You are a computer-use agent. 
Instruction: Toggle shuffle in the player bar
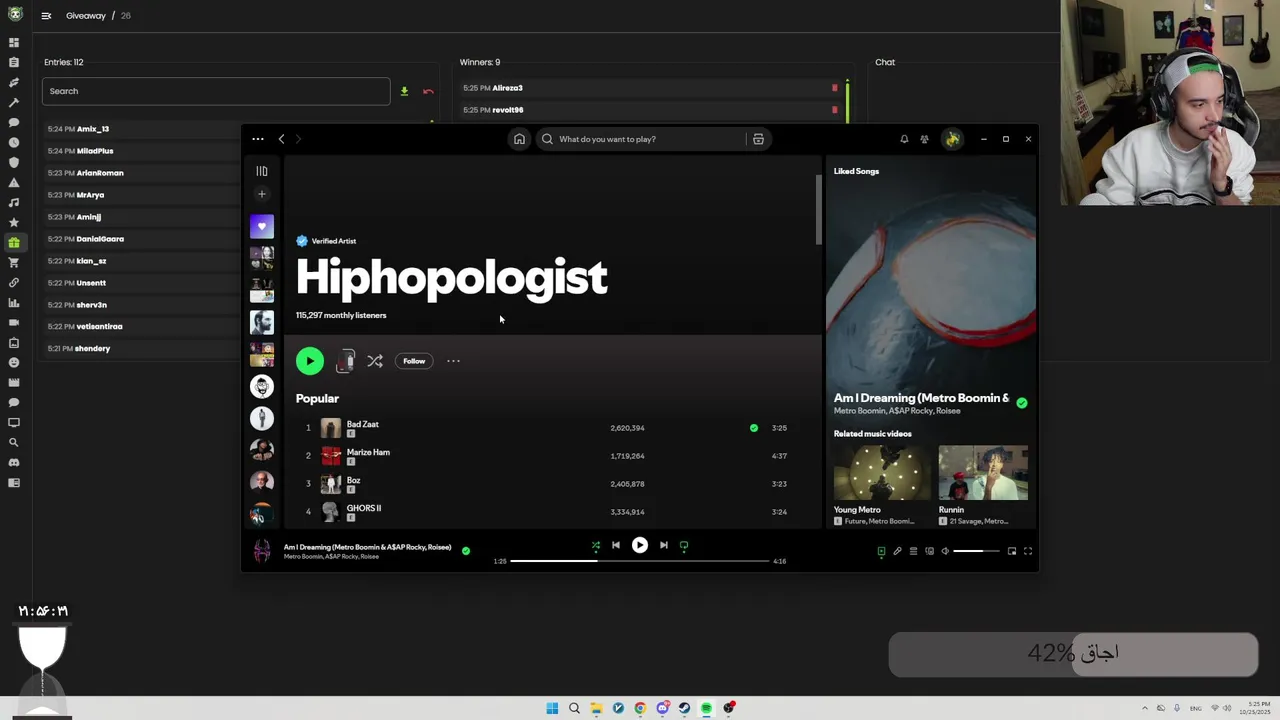point(596,545)
